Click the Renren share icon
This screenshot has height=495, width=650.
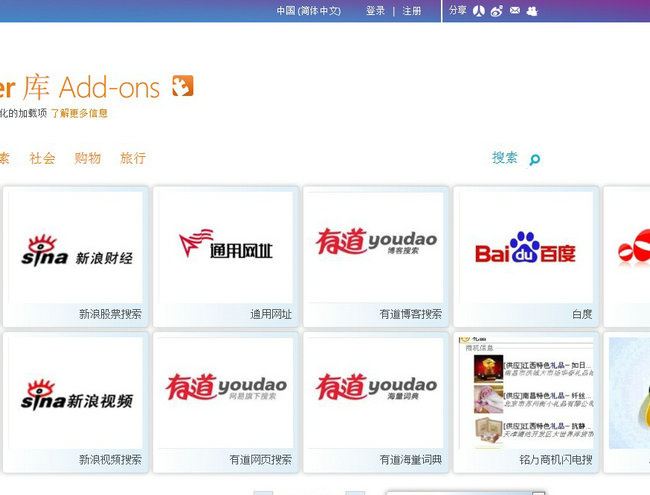click(x=479, y=11)
